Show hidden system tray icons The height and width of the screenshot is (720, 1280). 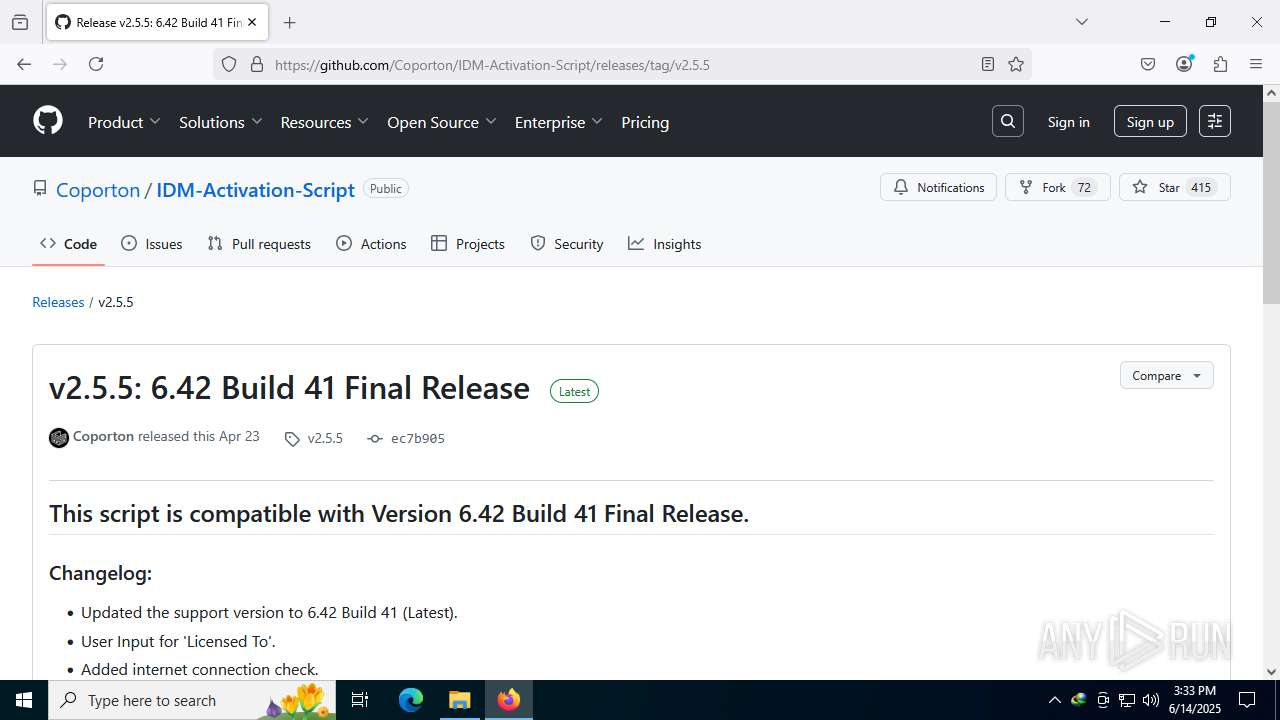click(x=1054, y=700)
